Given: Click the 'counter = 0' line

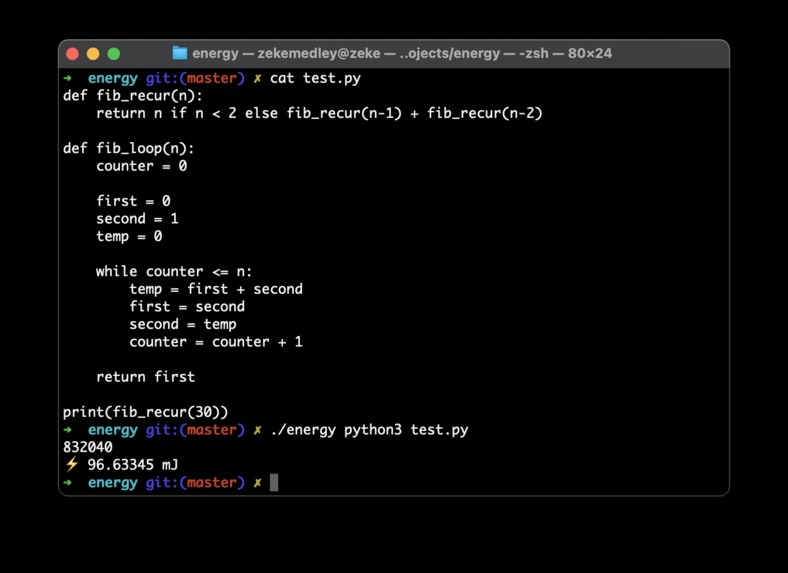Looking at the screenshot, I should [x=142, y=166].
